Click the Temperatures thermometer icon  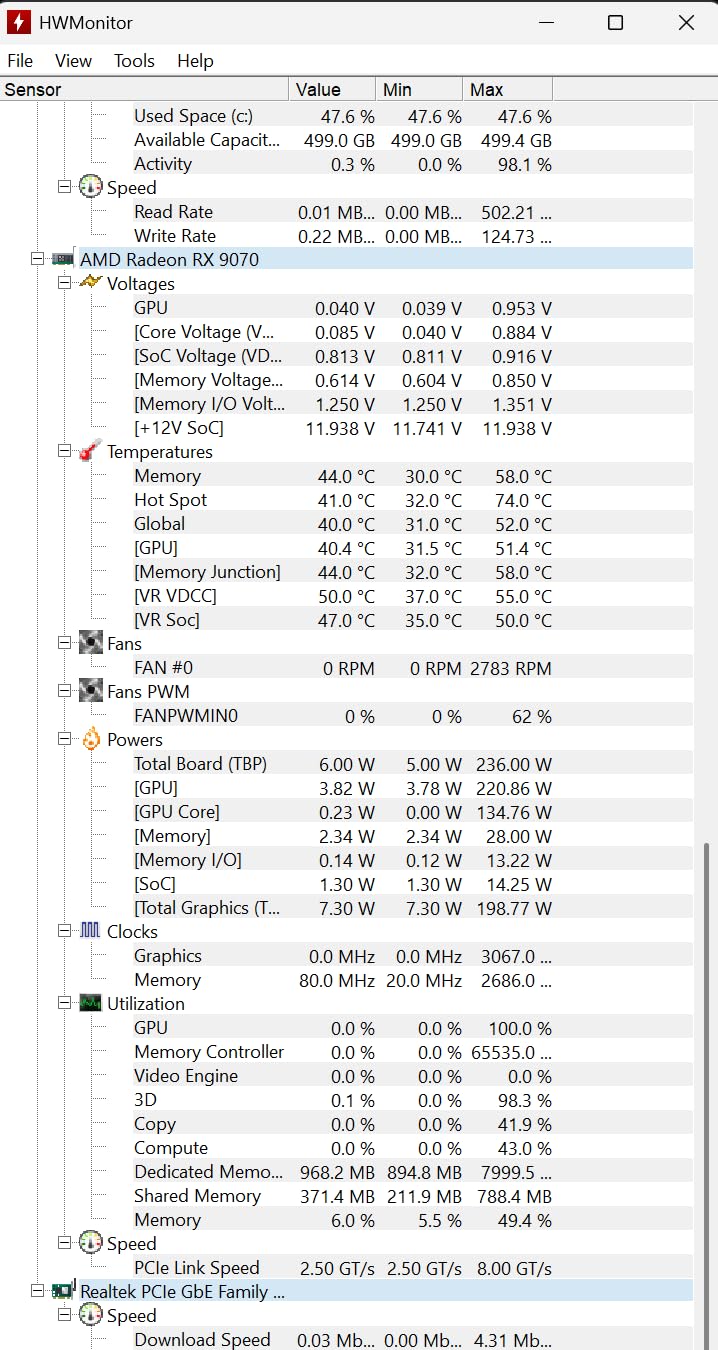coord(90,451)
